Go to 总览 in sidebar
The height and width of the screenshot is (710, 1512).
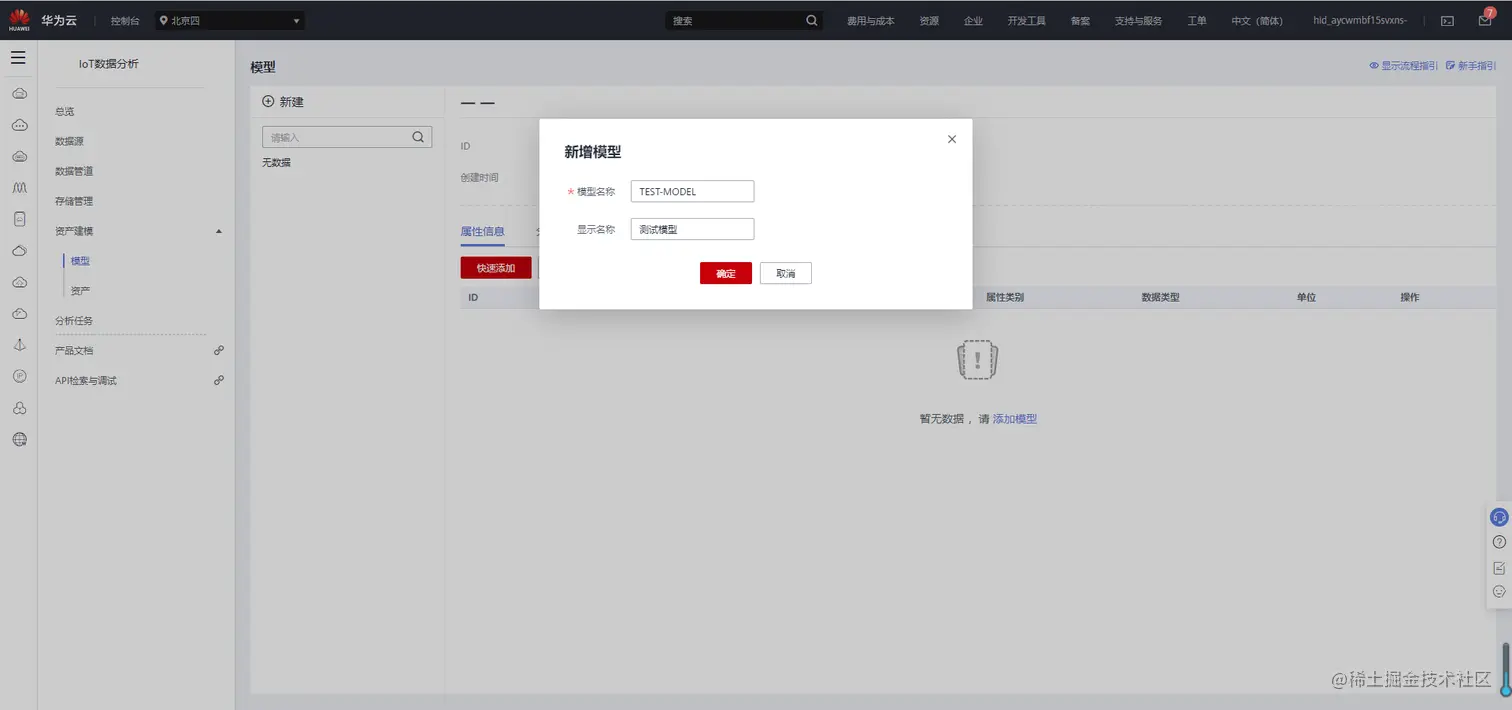[x=65, y=111]
